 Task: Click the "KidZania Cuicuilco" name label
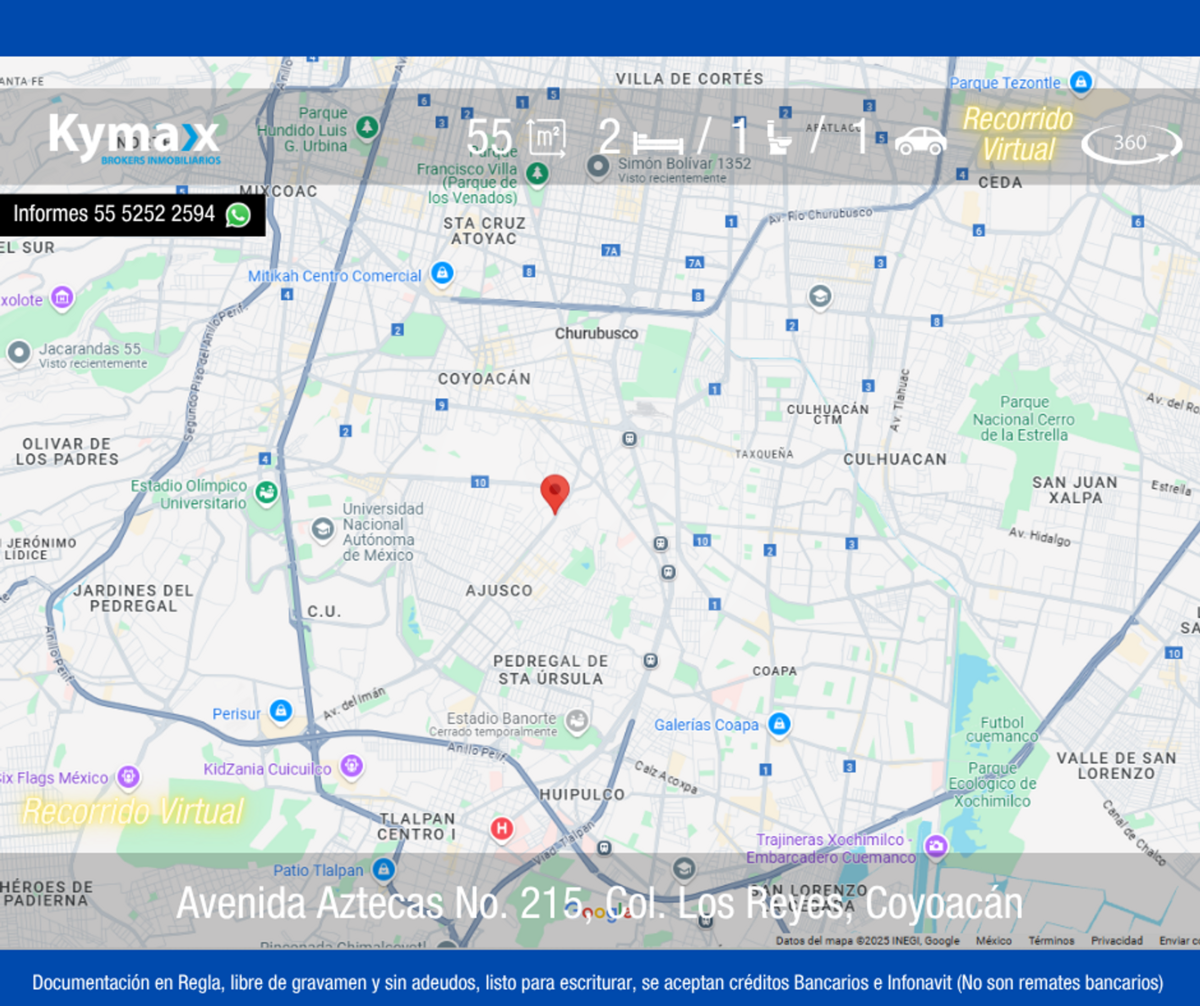267,770
